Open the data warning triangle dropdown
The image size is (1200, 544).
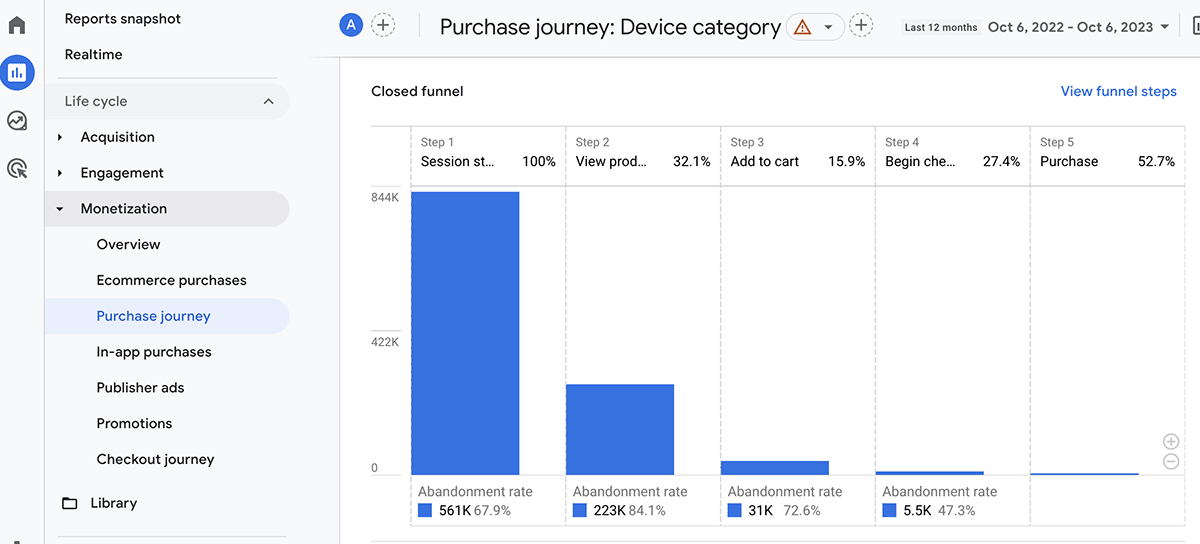click(815, 27)
